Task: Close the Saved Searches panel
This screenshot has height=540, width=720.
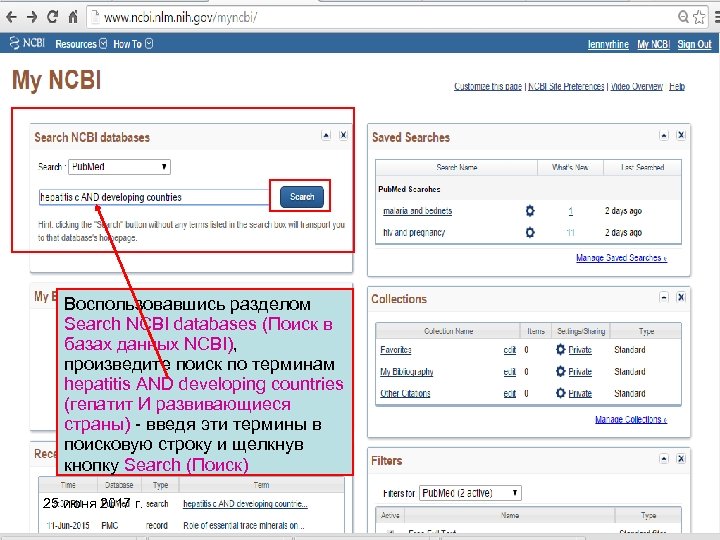Action: [x=681, y=135]
